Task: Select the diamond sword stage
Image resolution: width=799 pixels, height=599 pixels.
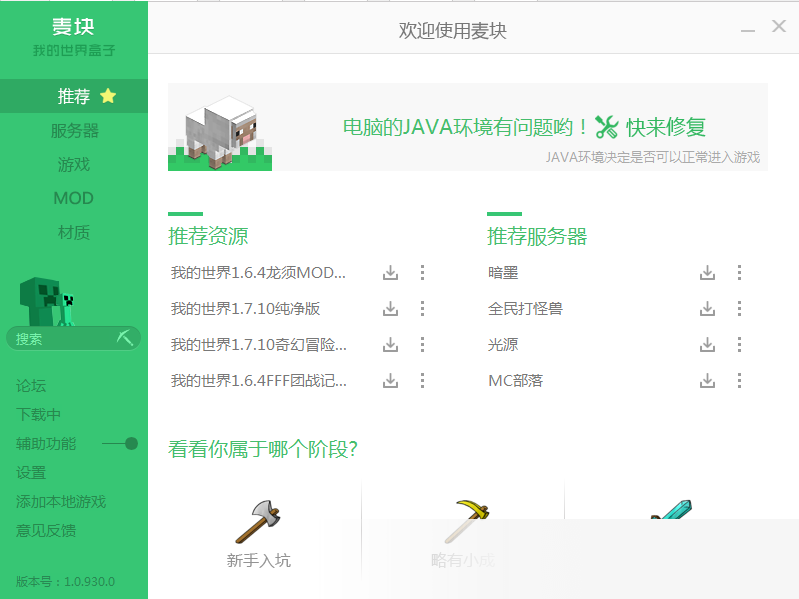Action: pos(672,509)
